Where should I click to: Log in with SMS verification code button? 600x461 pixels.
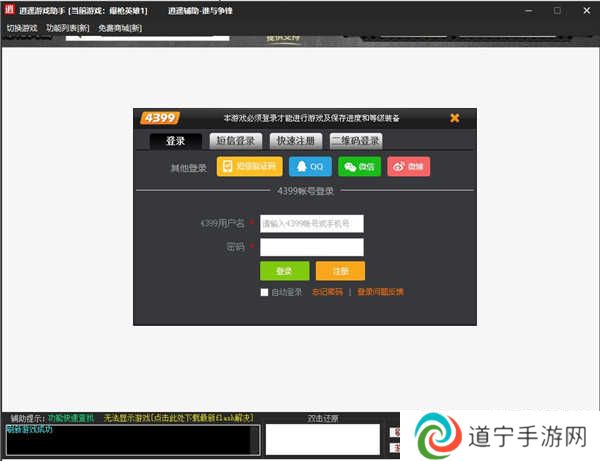point(249,166)
